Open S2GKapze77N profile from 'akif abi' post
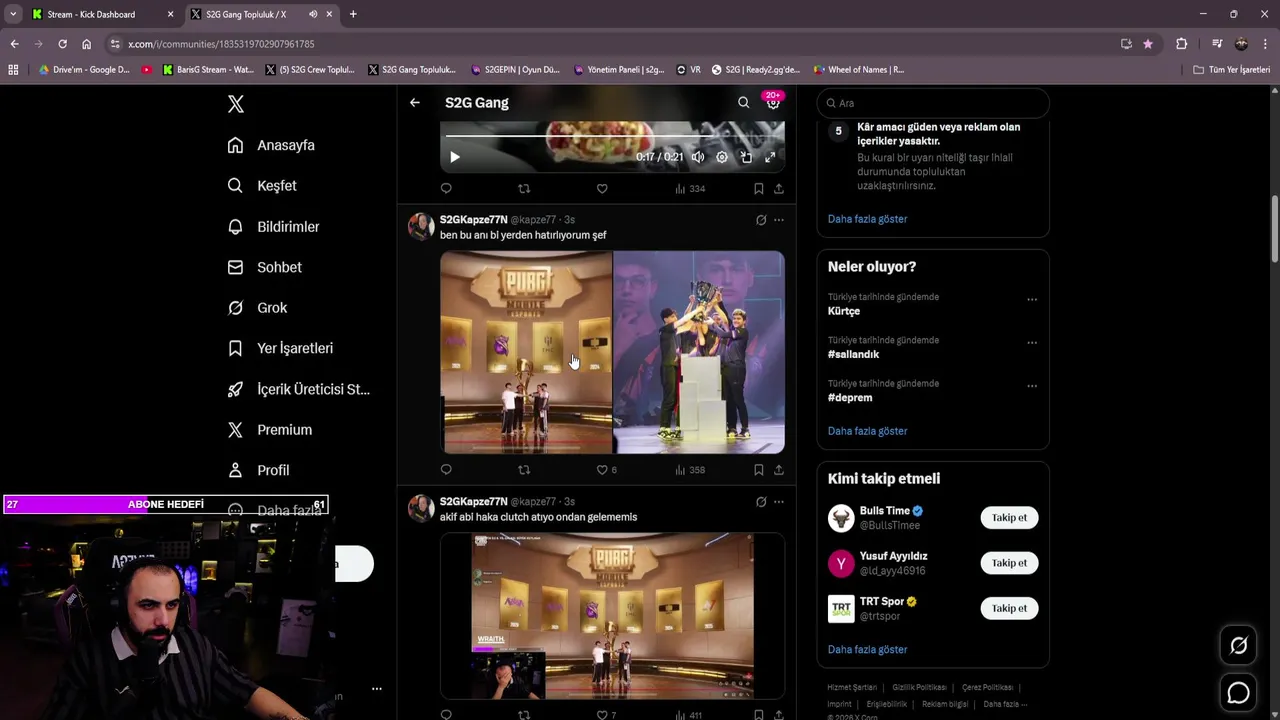The height and width of the screenshot is (720, 1280). point(473,501)
